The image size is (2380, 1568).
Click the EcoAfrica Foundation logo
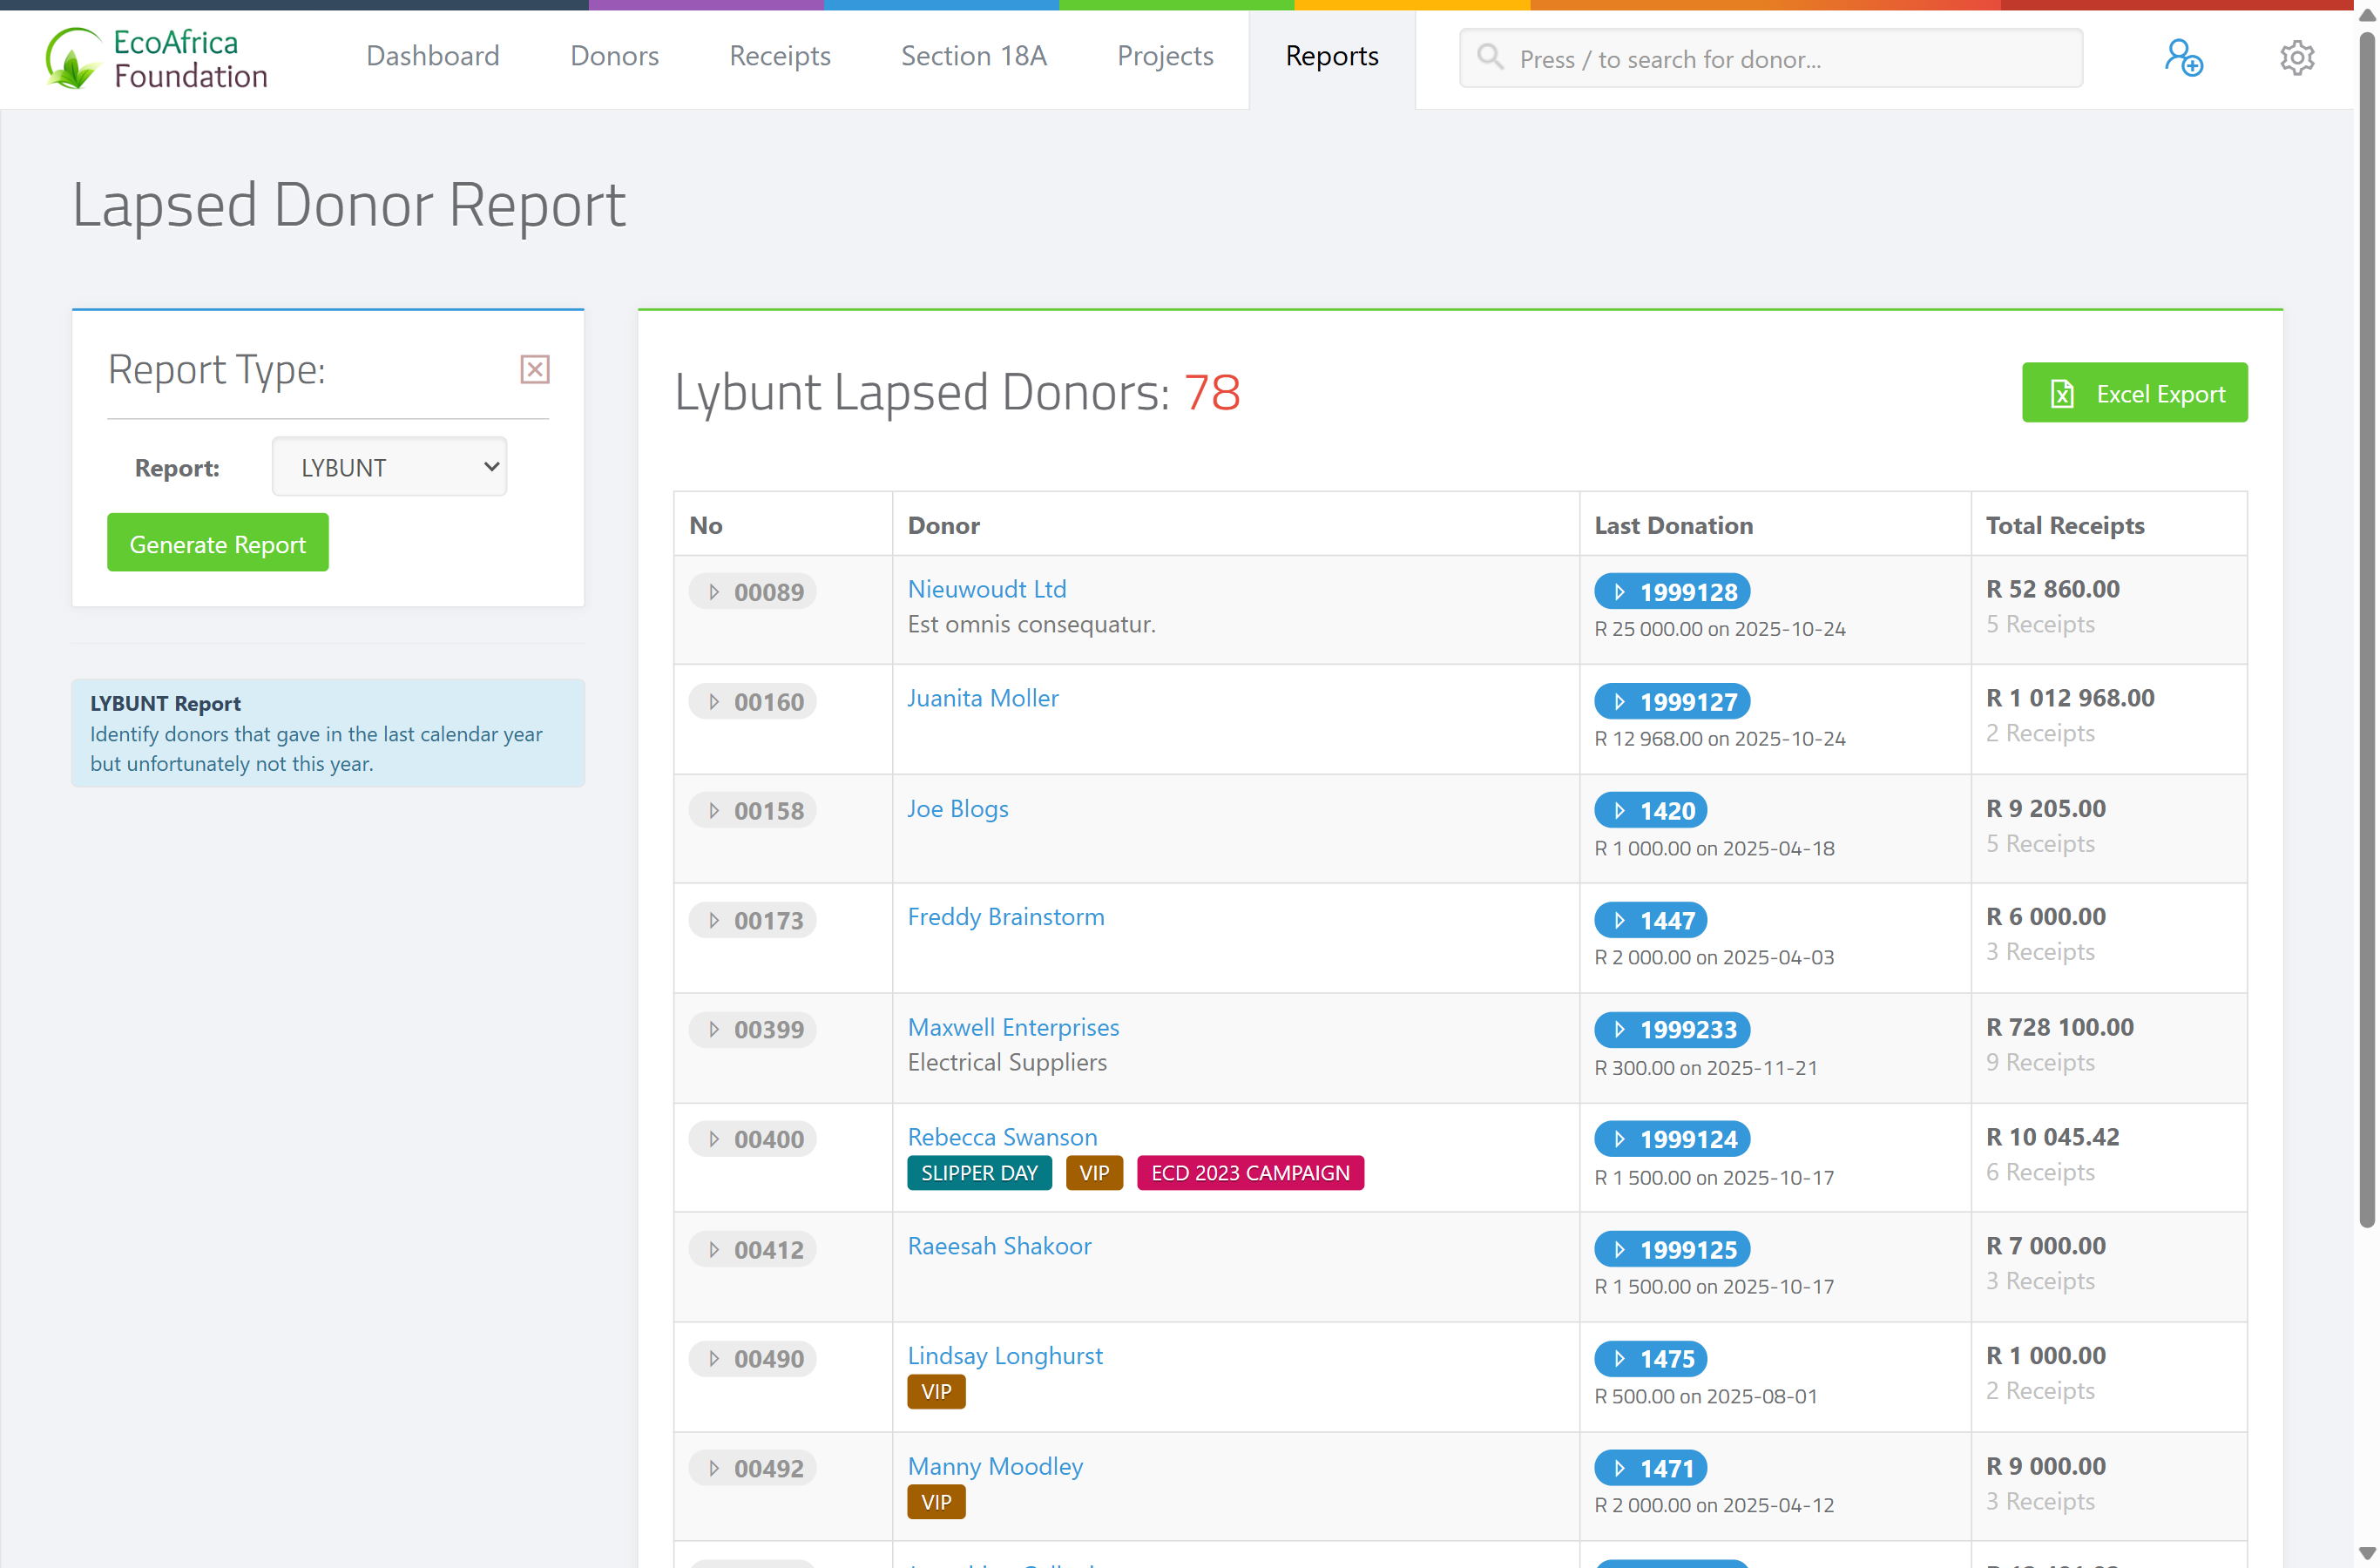157,58
